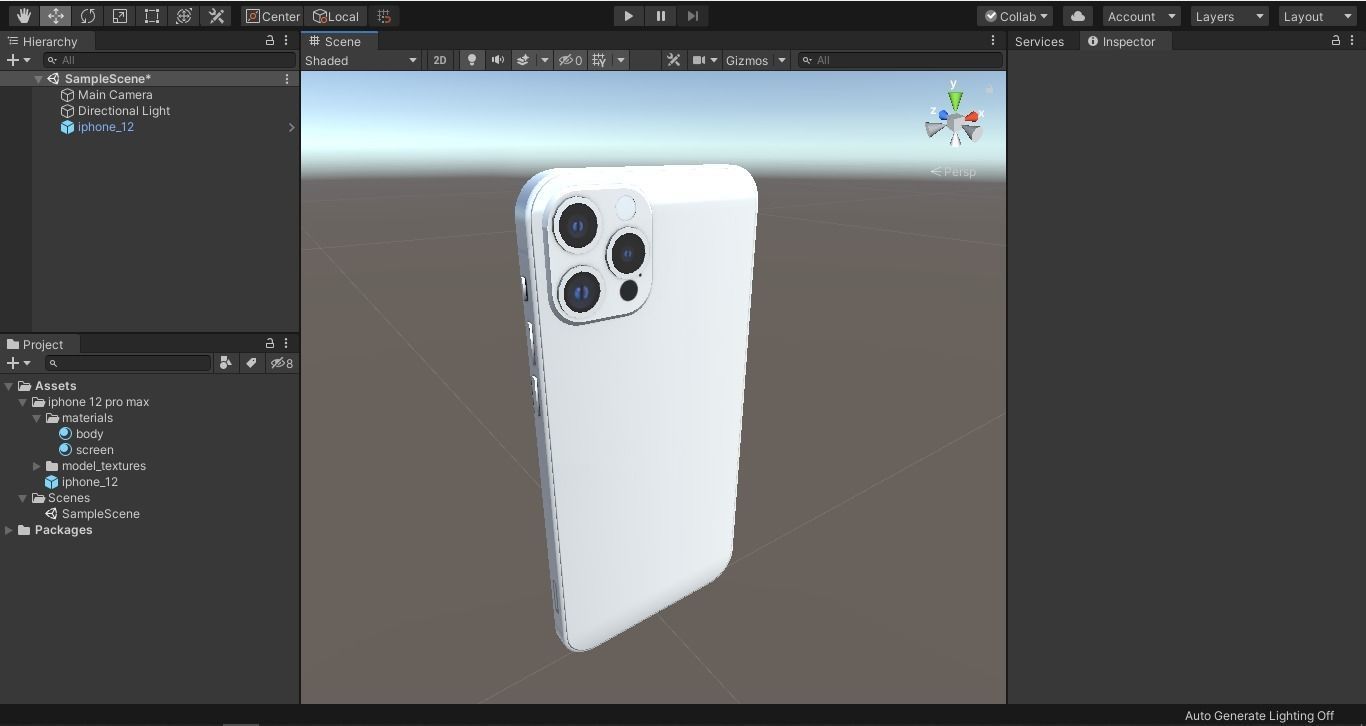Open the Gizmos dropdown
Screen dimensions: 1366x726
tap(756, 60)
